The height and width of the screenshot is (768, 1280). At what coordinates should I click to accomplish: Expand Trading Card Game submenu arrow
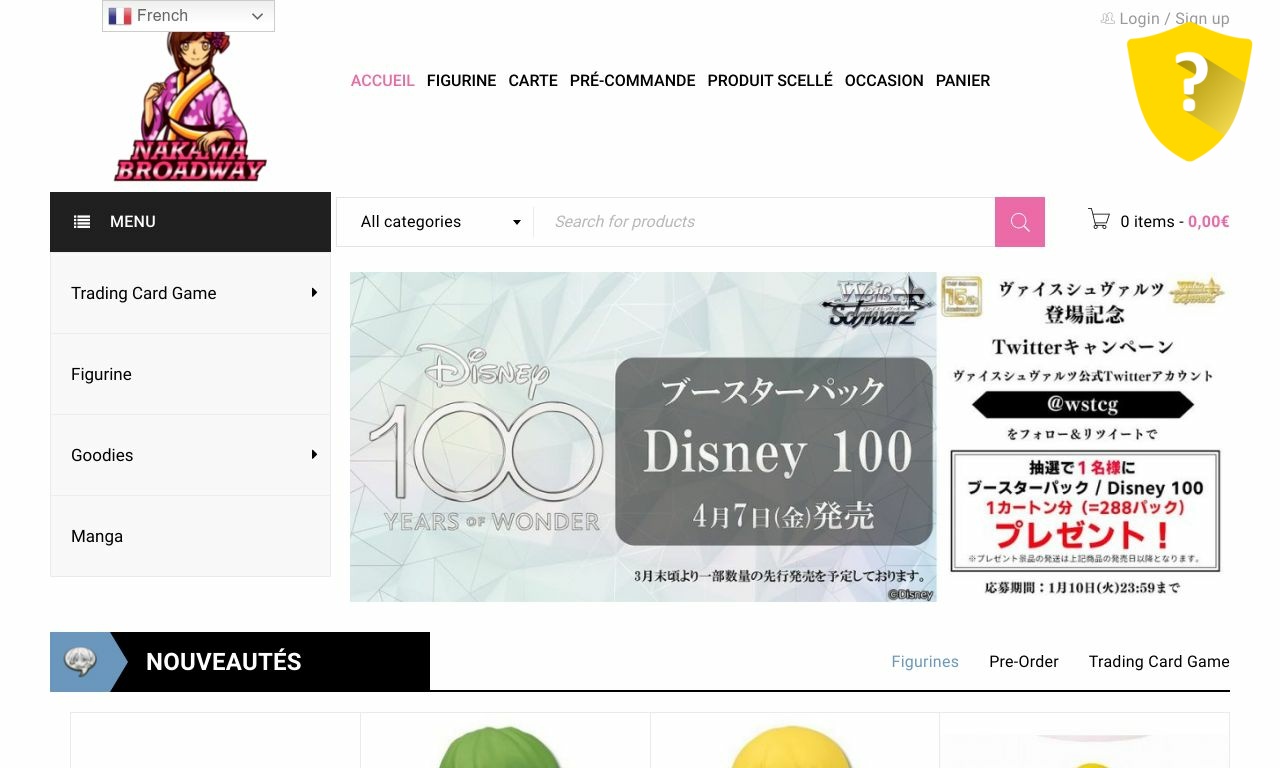click(314, 293)
